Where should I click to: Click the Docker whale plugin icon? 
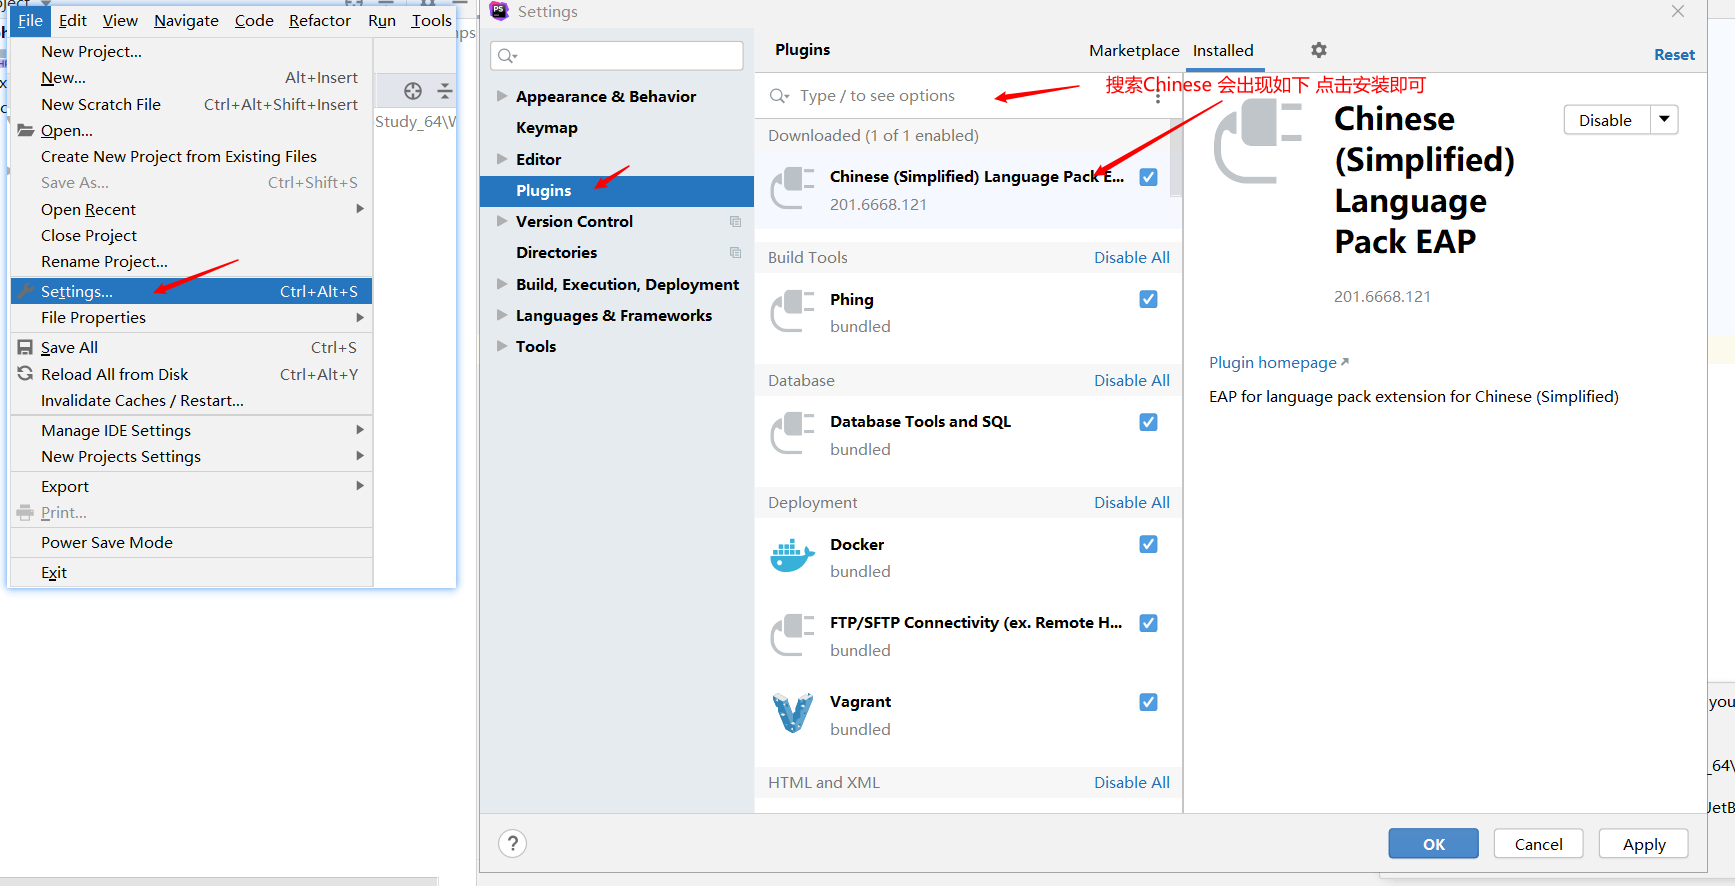(792, 557)
